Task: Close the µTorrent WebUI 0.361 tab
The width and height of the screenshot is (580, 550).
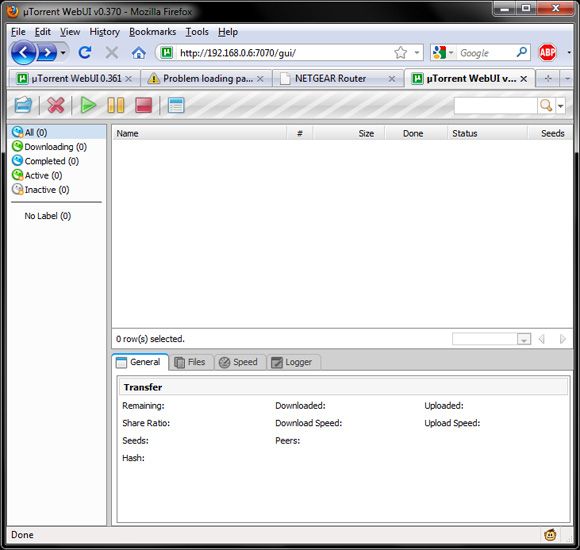Action: coord(128,79)
